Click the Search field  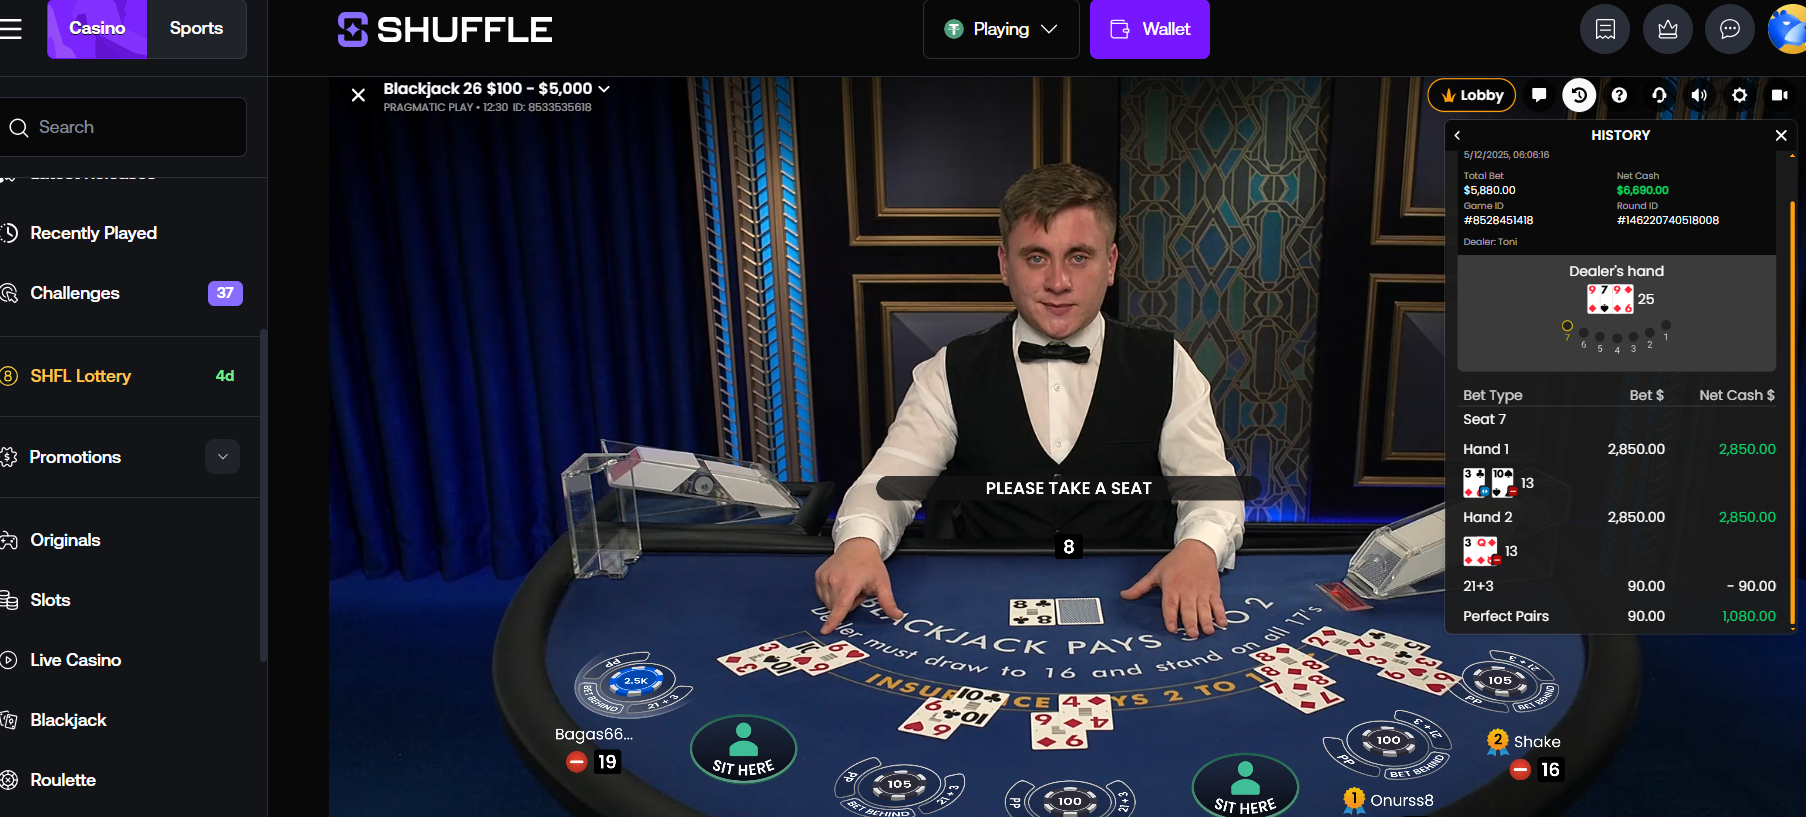click(x=124, y=127)
